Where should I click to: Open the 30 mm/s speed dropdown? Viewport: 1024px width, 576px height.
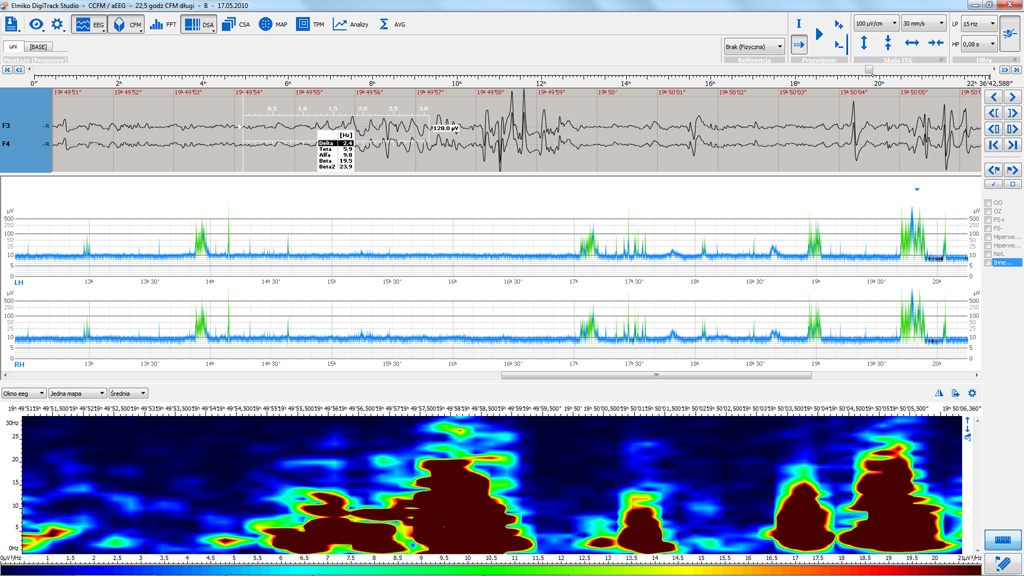click(923, 24)
